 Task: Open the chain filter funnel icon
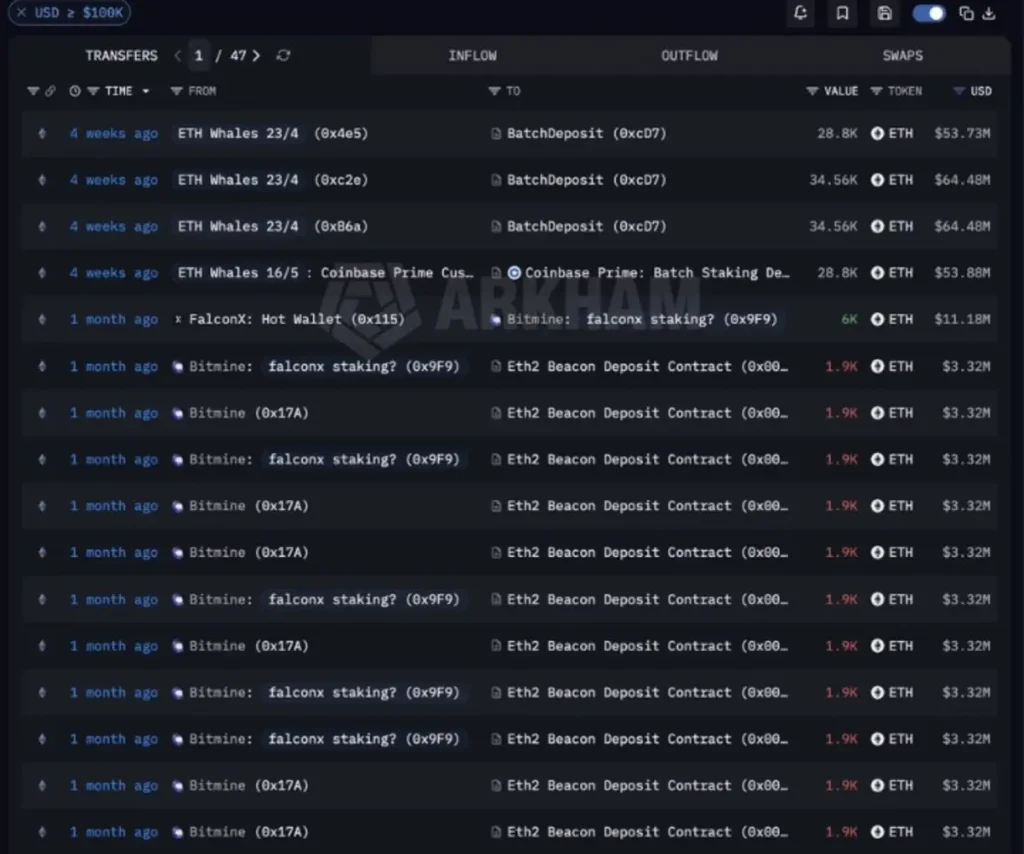33,91
